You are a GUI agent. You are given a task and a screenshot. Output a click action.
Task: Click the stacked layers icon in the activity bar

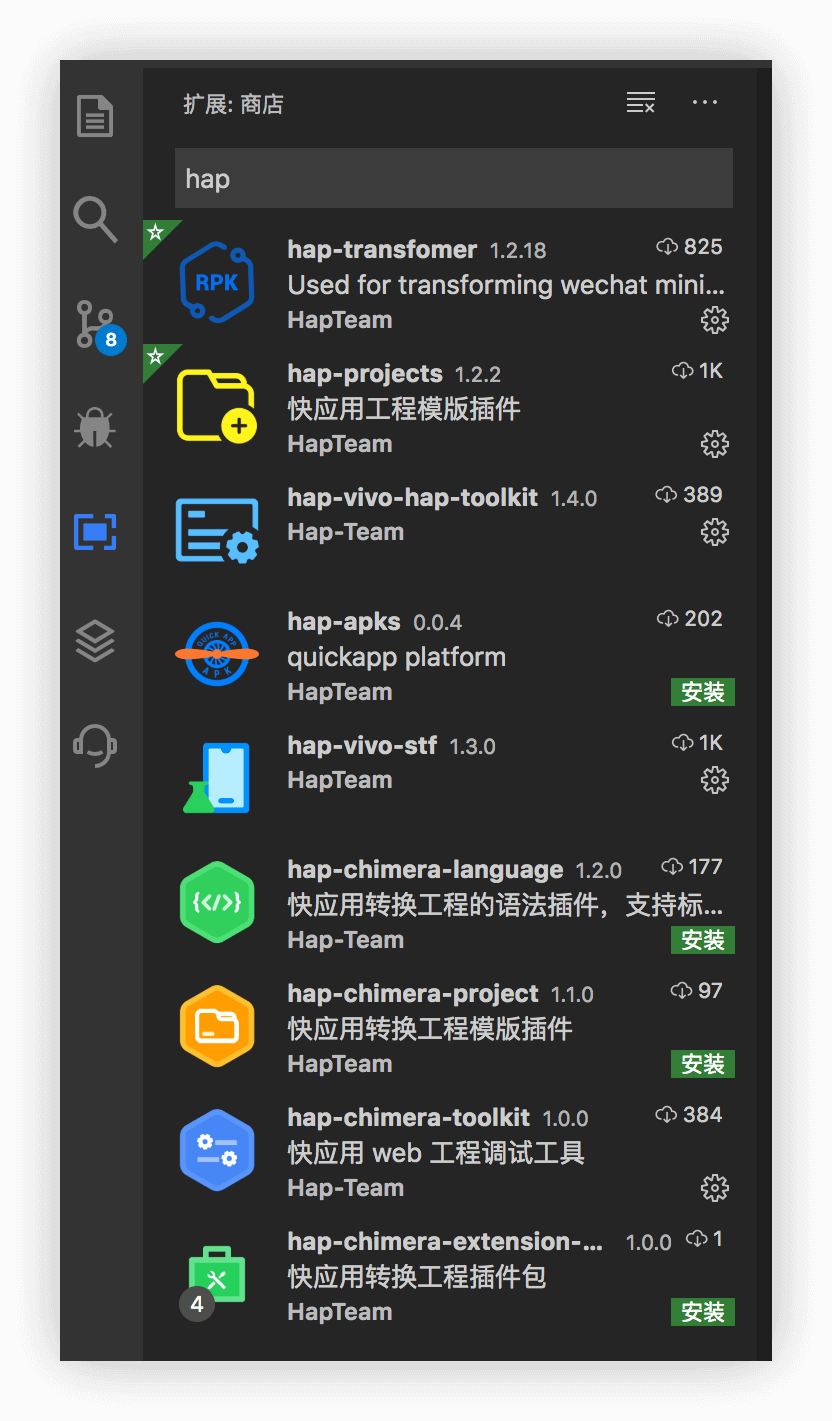(95, 640)
